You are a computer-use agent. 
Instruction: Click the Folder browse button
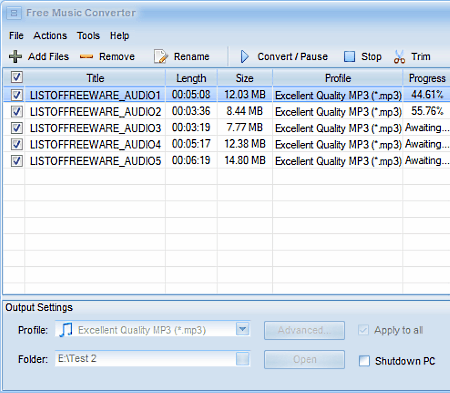click(x=243, y=359)
